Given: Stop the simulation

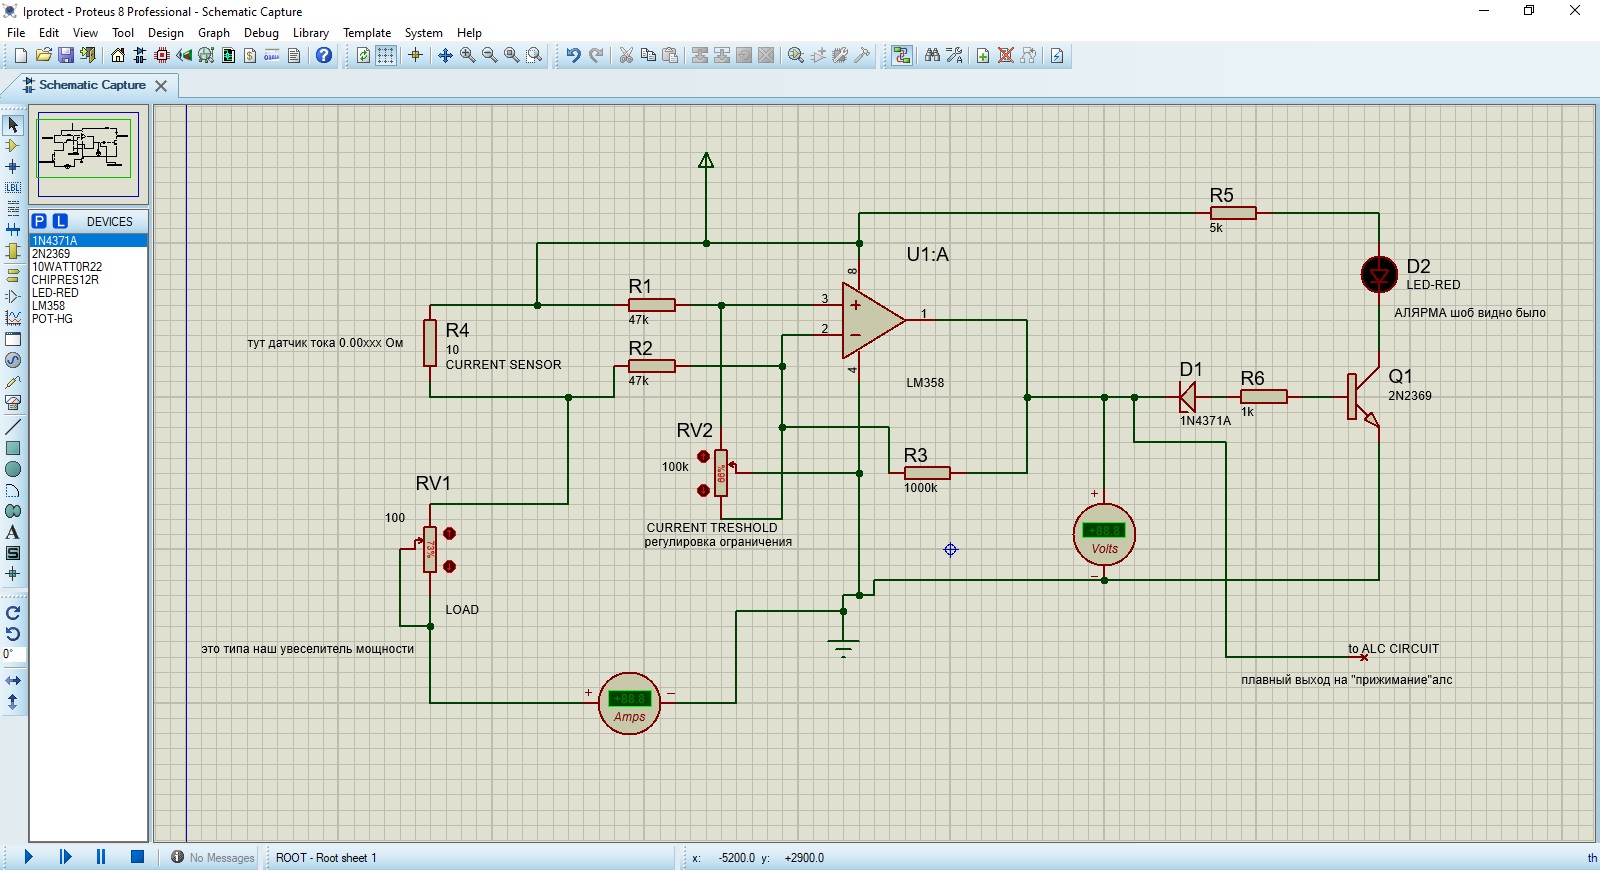Looking at the screenshot, I should click(x=138, y=857).
